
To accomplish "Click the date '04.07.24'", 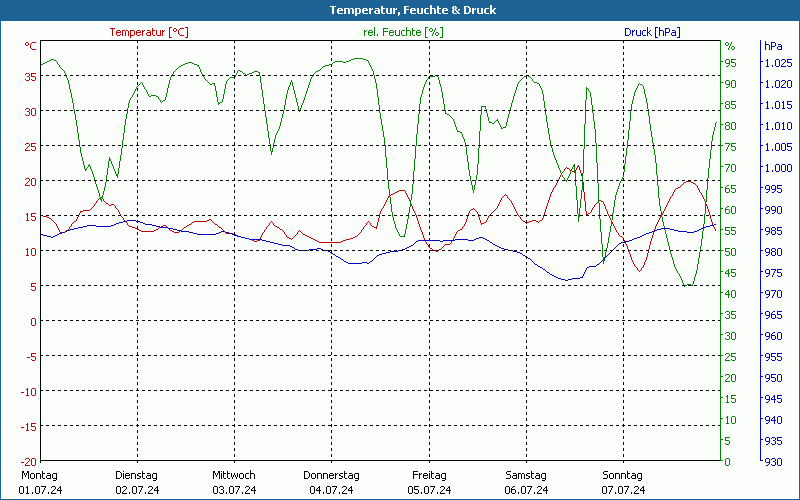I will 331,490.
